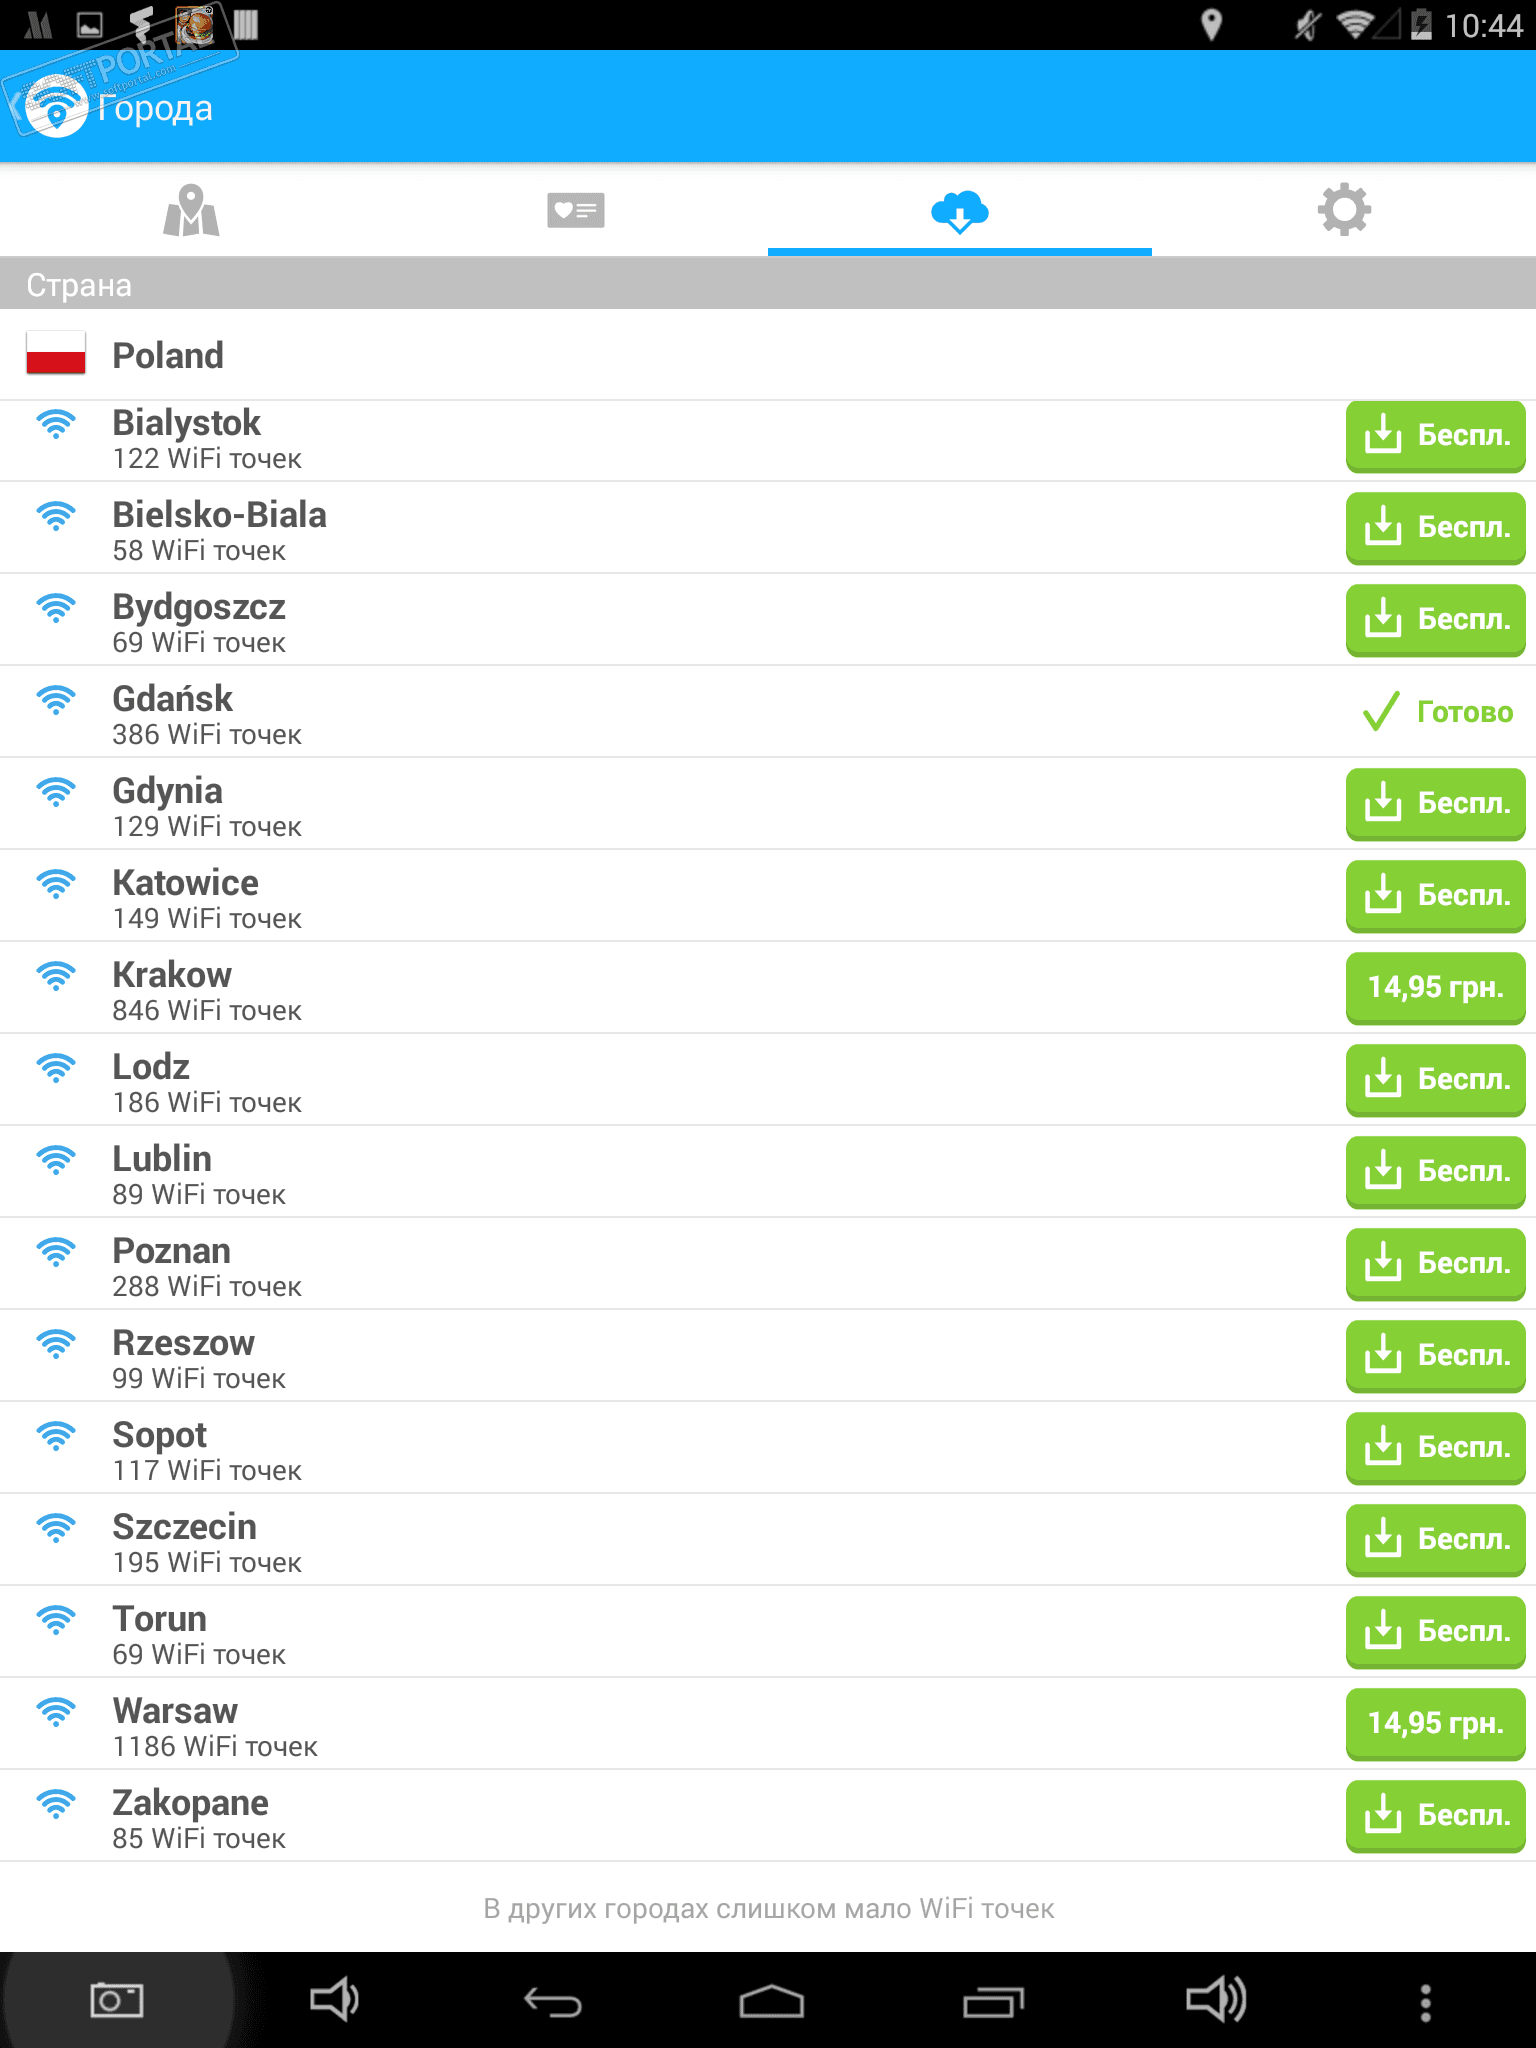Select the cloud download tab
Image resolution: width=1536 pixels, height=2048 pixels.
pyautogui.click(x=959, y=210)
